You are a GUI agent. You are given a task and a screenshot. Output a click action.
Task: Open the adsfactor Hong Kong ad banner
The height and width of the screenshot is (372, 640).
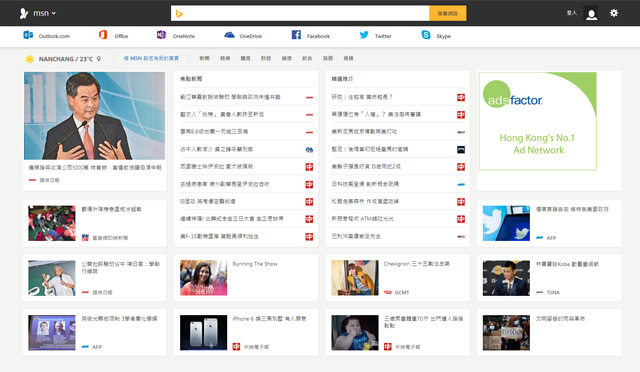coord(538,121)
